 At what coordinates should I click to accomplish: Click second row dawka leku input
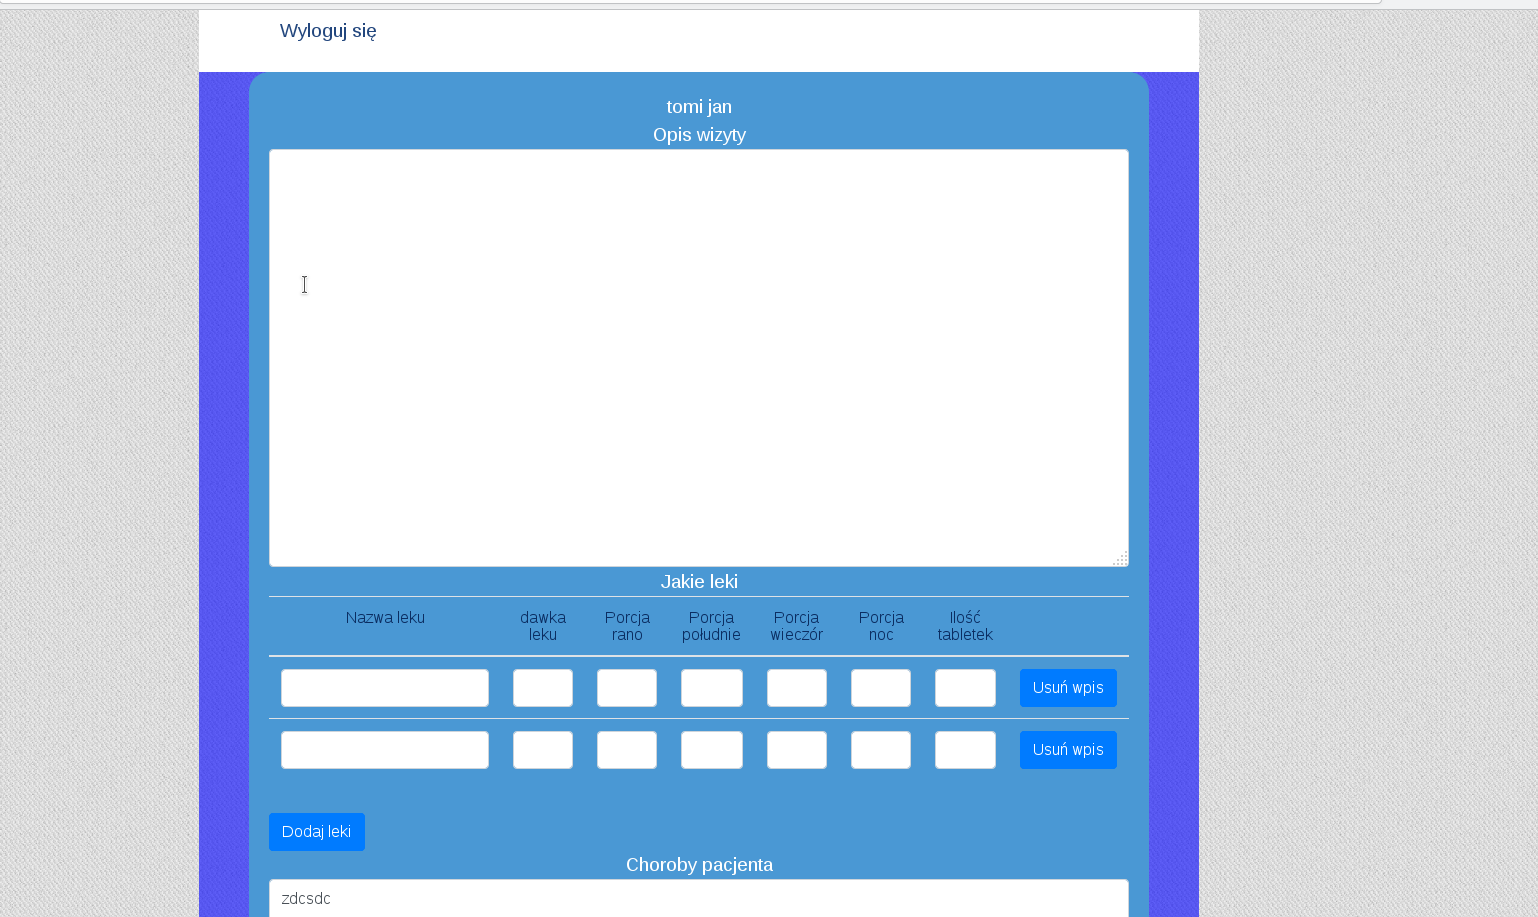click(x=542, y=750)
